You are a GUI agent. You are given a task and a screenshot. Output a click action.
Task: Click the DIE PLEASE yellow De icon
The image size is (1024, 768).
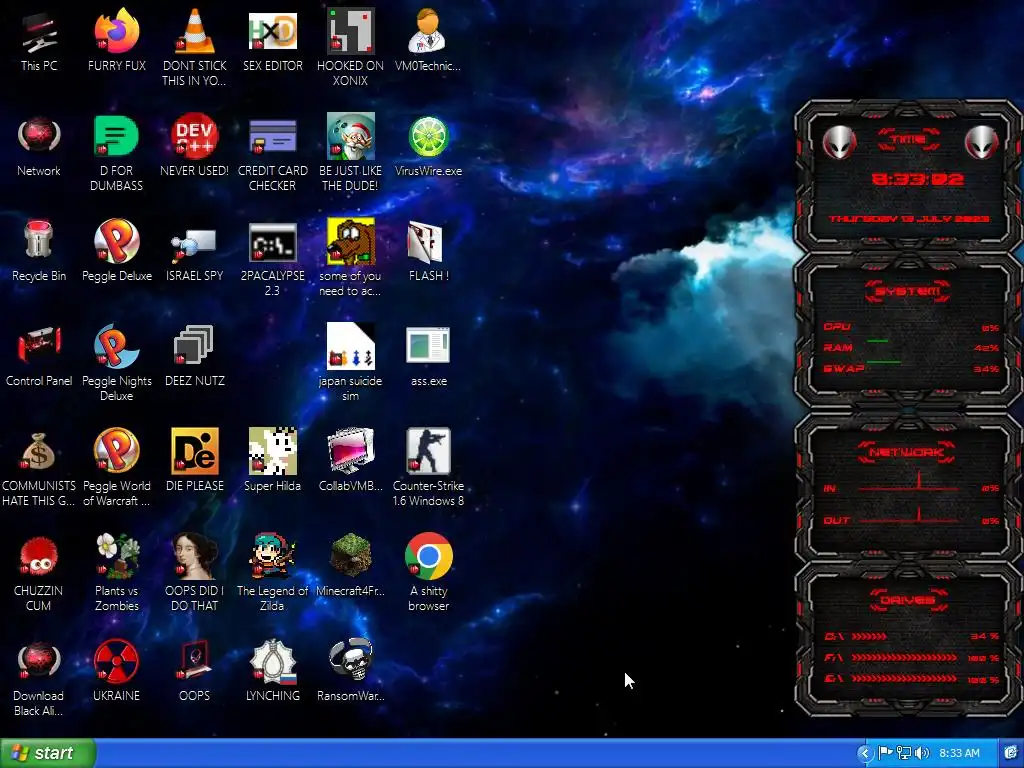point(194,451)
